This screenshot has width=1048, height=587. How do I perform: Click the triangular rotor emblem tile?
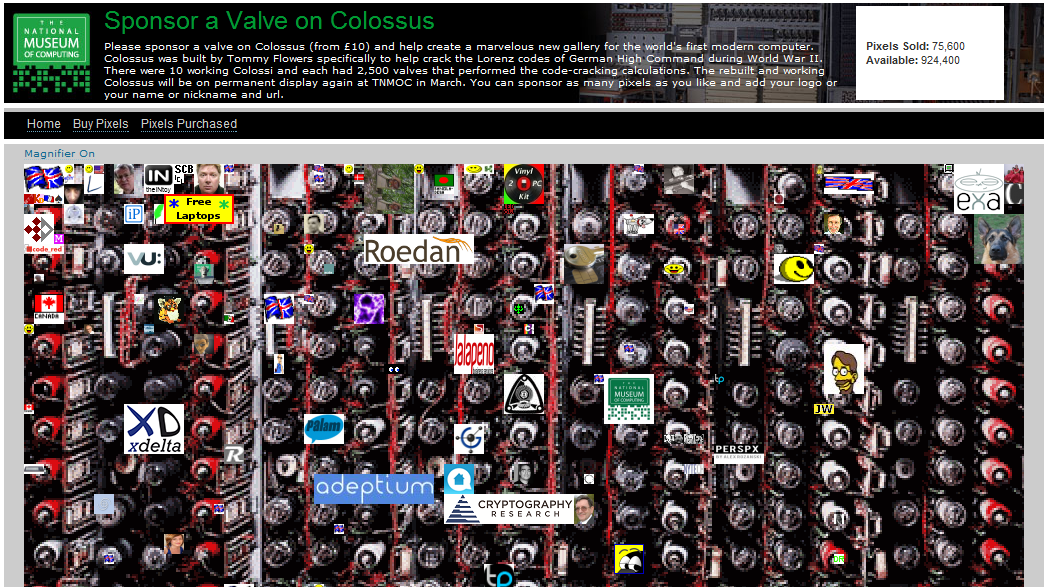[x=523, y=394]
